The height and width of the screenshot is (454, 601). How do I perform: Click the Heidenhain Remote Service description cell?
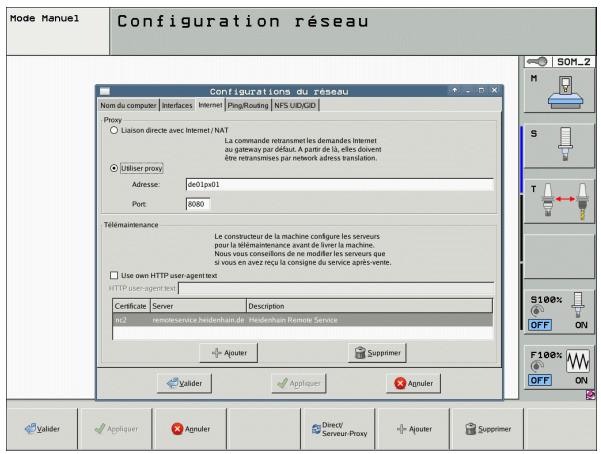pyautogui.click(x=293, y=320)
